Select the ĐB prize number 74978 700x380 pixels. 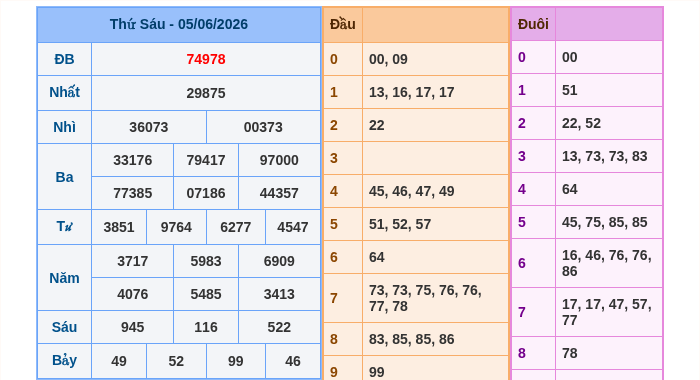point(206,59)
